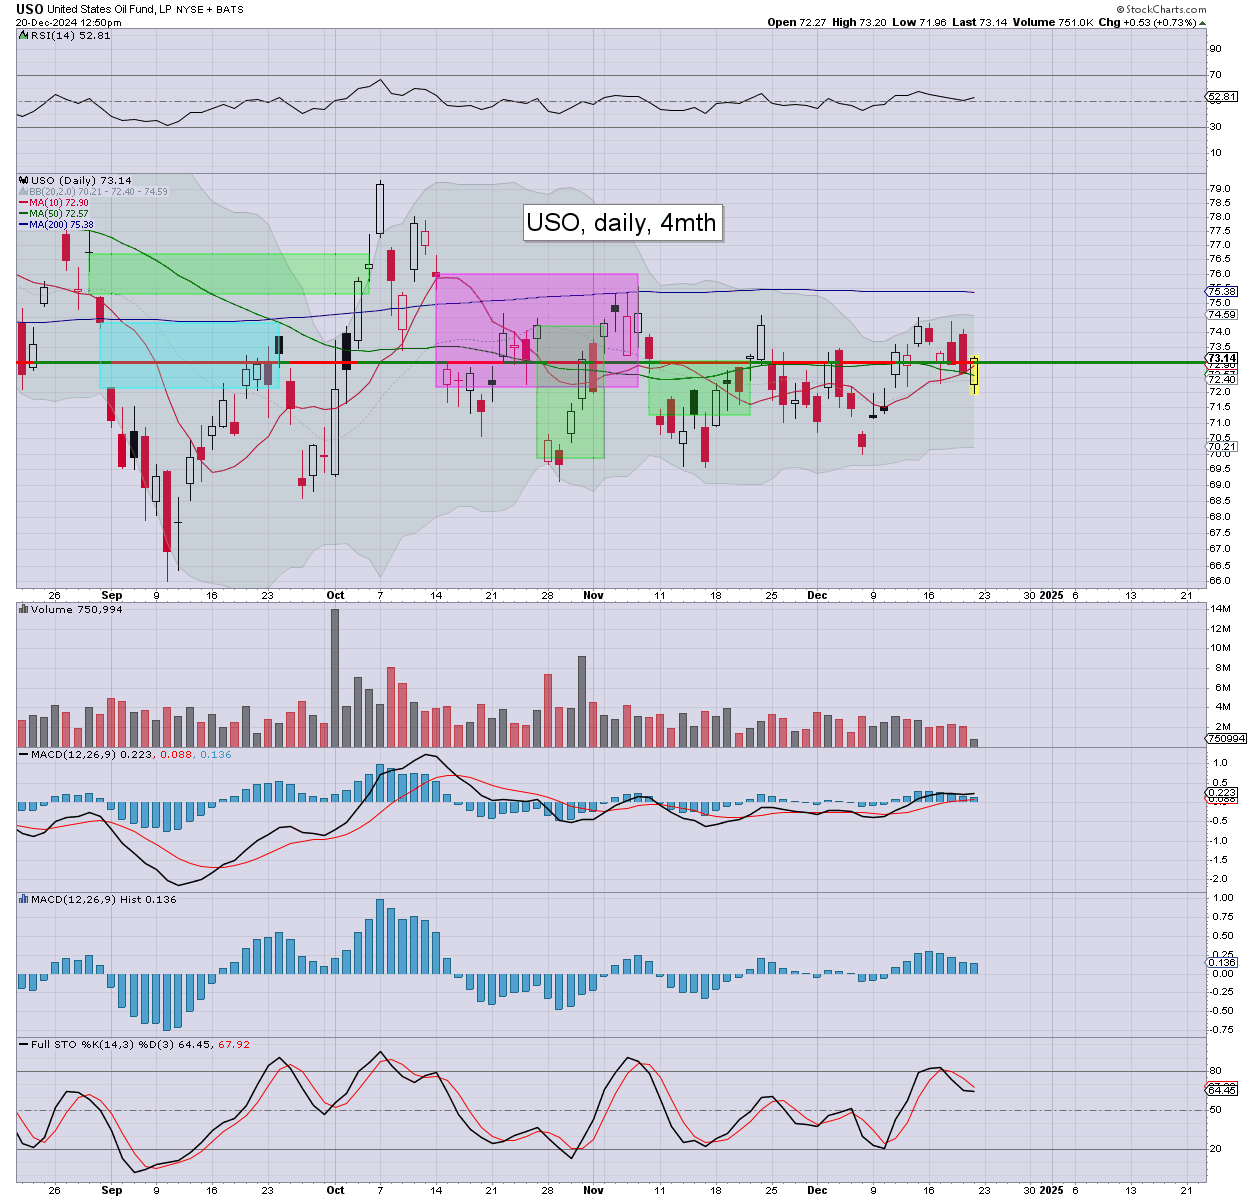The image size is (1250, 1200).
Task: Click the current price label 73.14 on axis
Action: click(1222, 358)
